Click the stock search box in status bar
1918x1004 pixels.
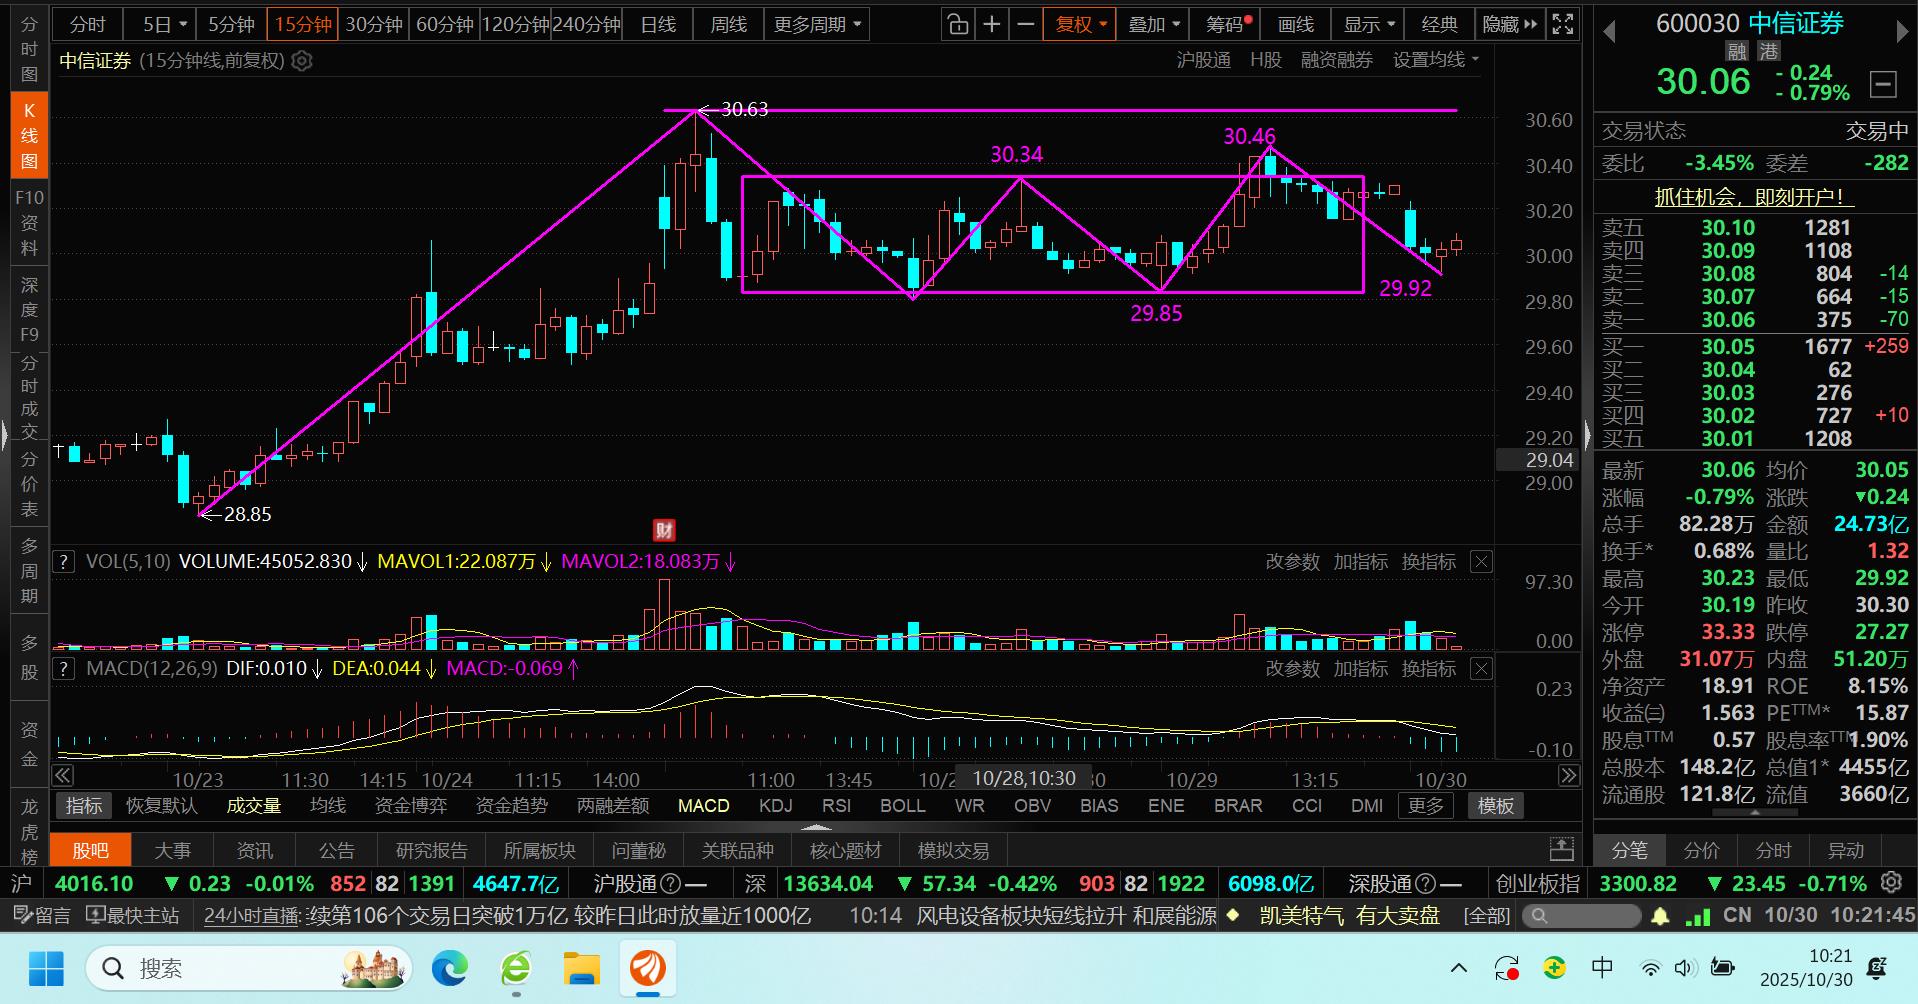point(1580,915)
